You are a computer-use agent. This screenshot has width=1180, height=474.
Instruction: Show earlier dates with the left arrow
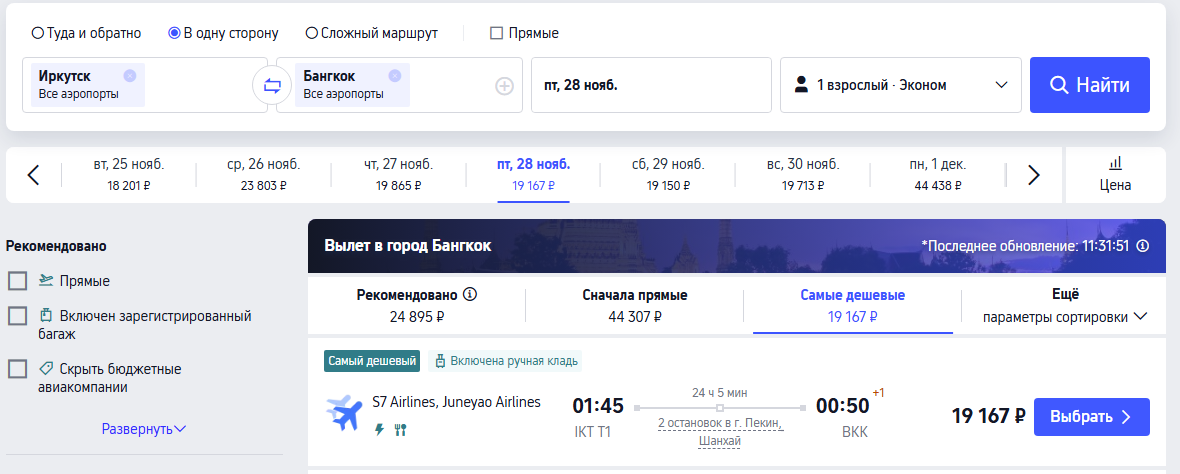point(33,175)
